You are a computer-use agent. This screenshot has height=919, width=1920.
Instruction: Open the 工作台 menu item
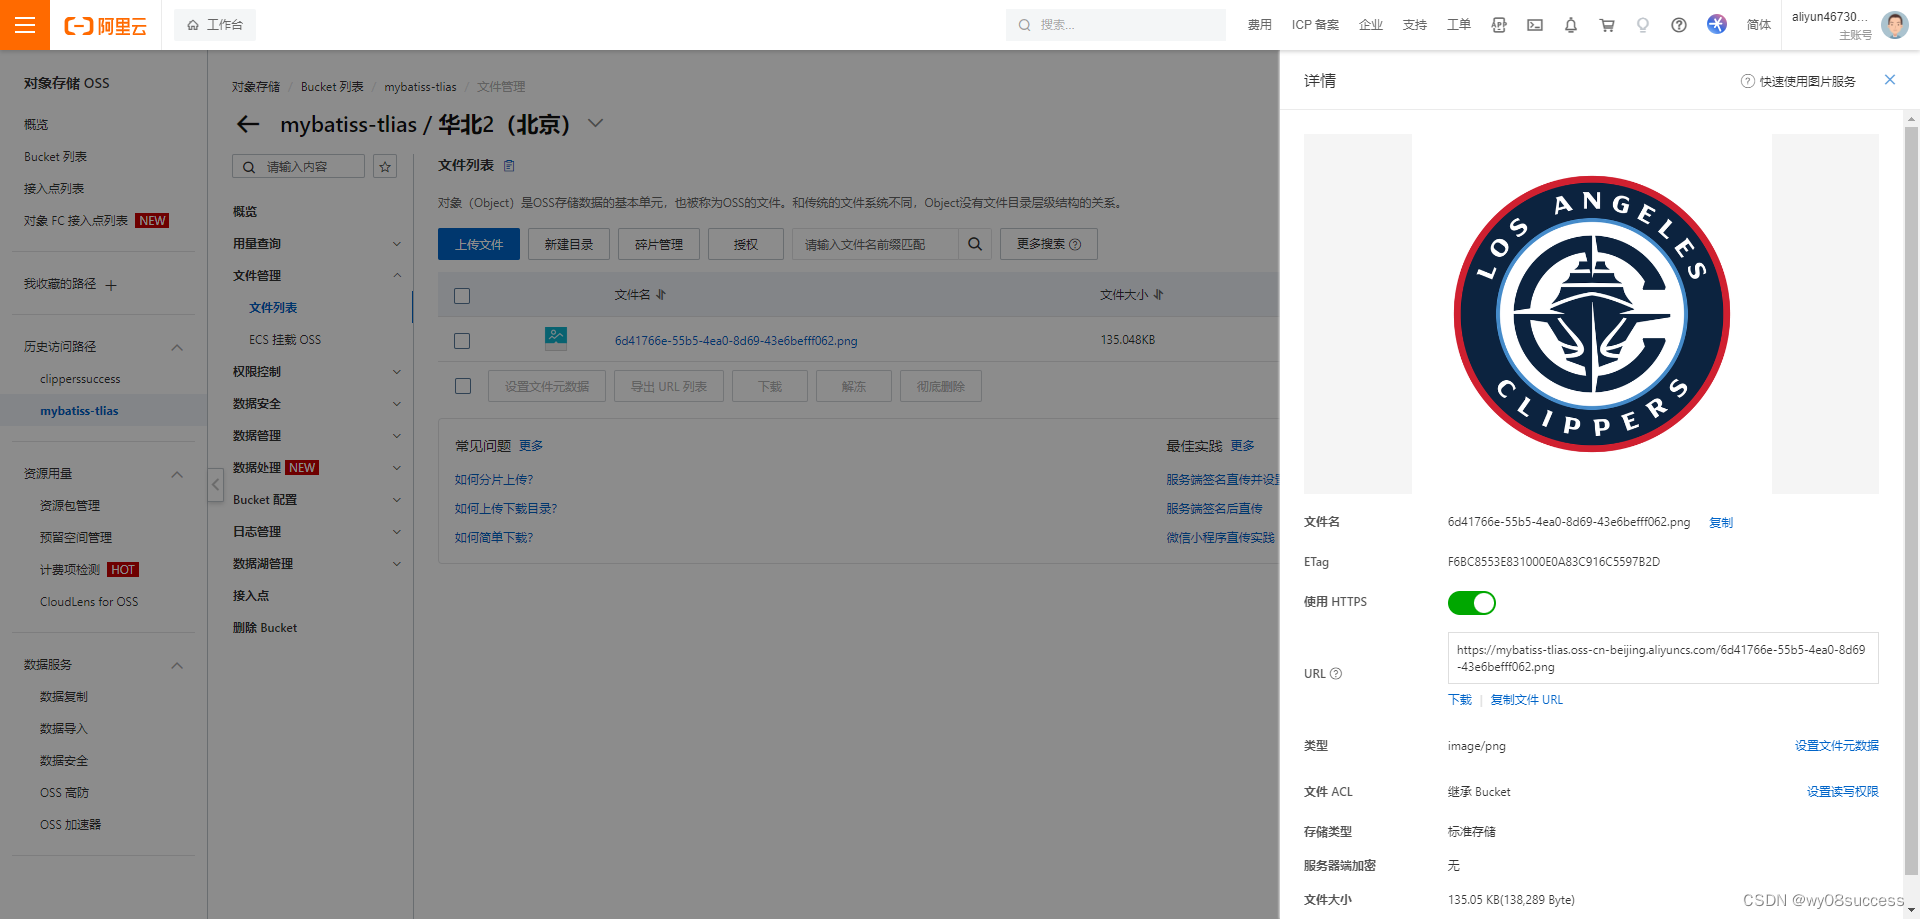[x=215, y=24]
